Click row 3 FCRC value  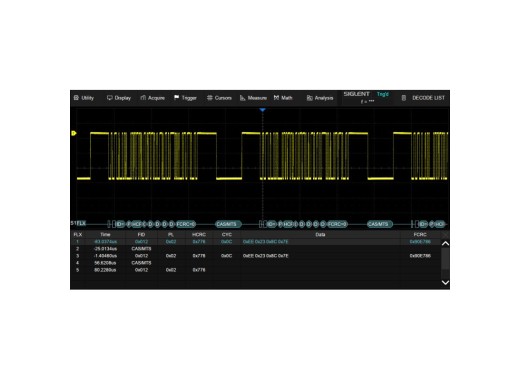[x=420, y=256]
